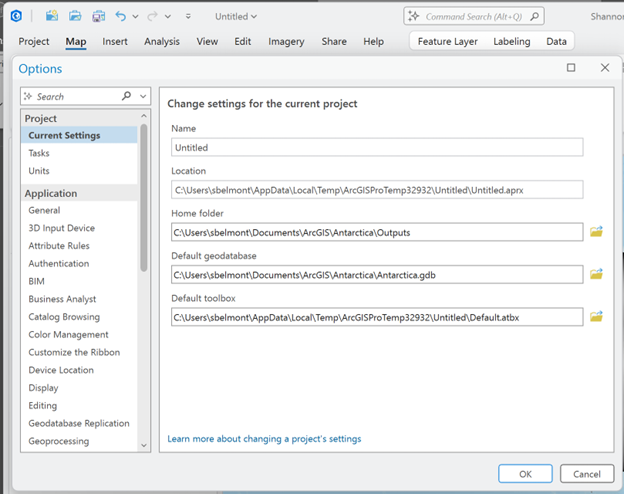Open the Feature Layer contextual tab
Screen dimensions: 624x494
[x=448, y=41]
